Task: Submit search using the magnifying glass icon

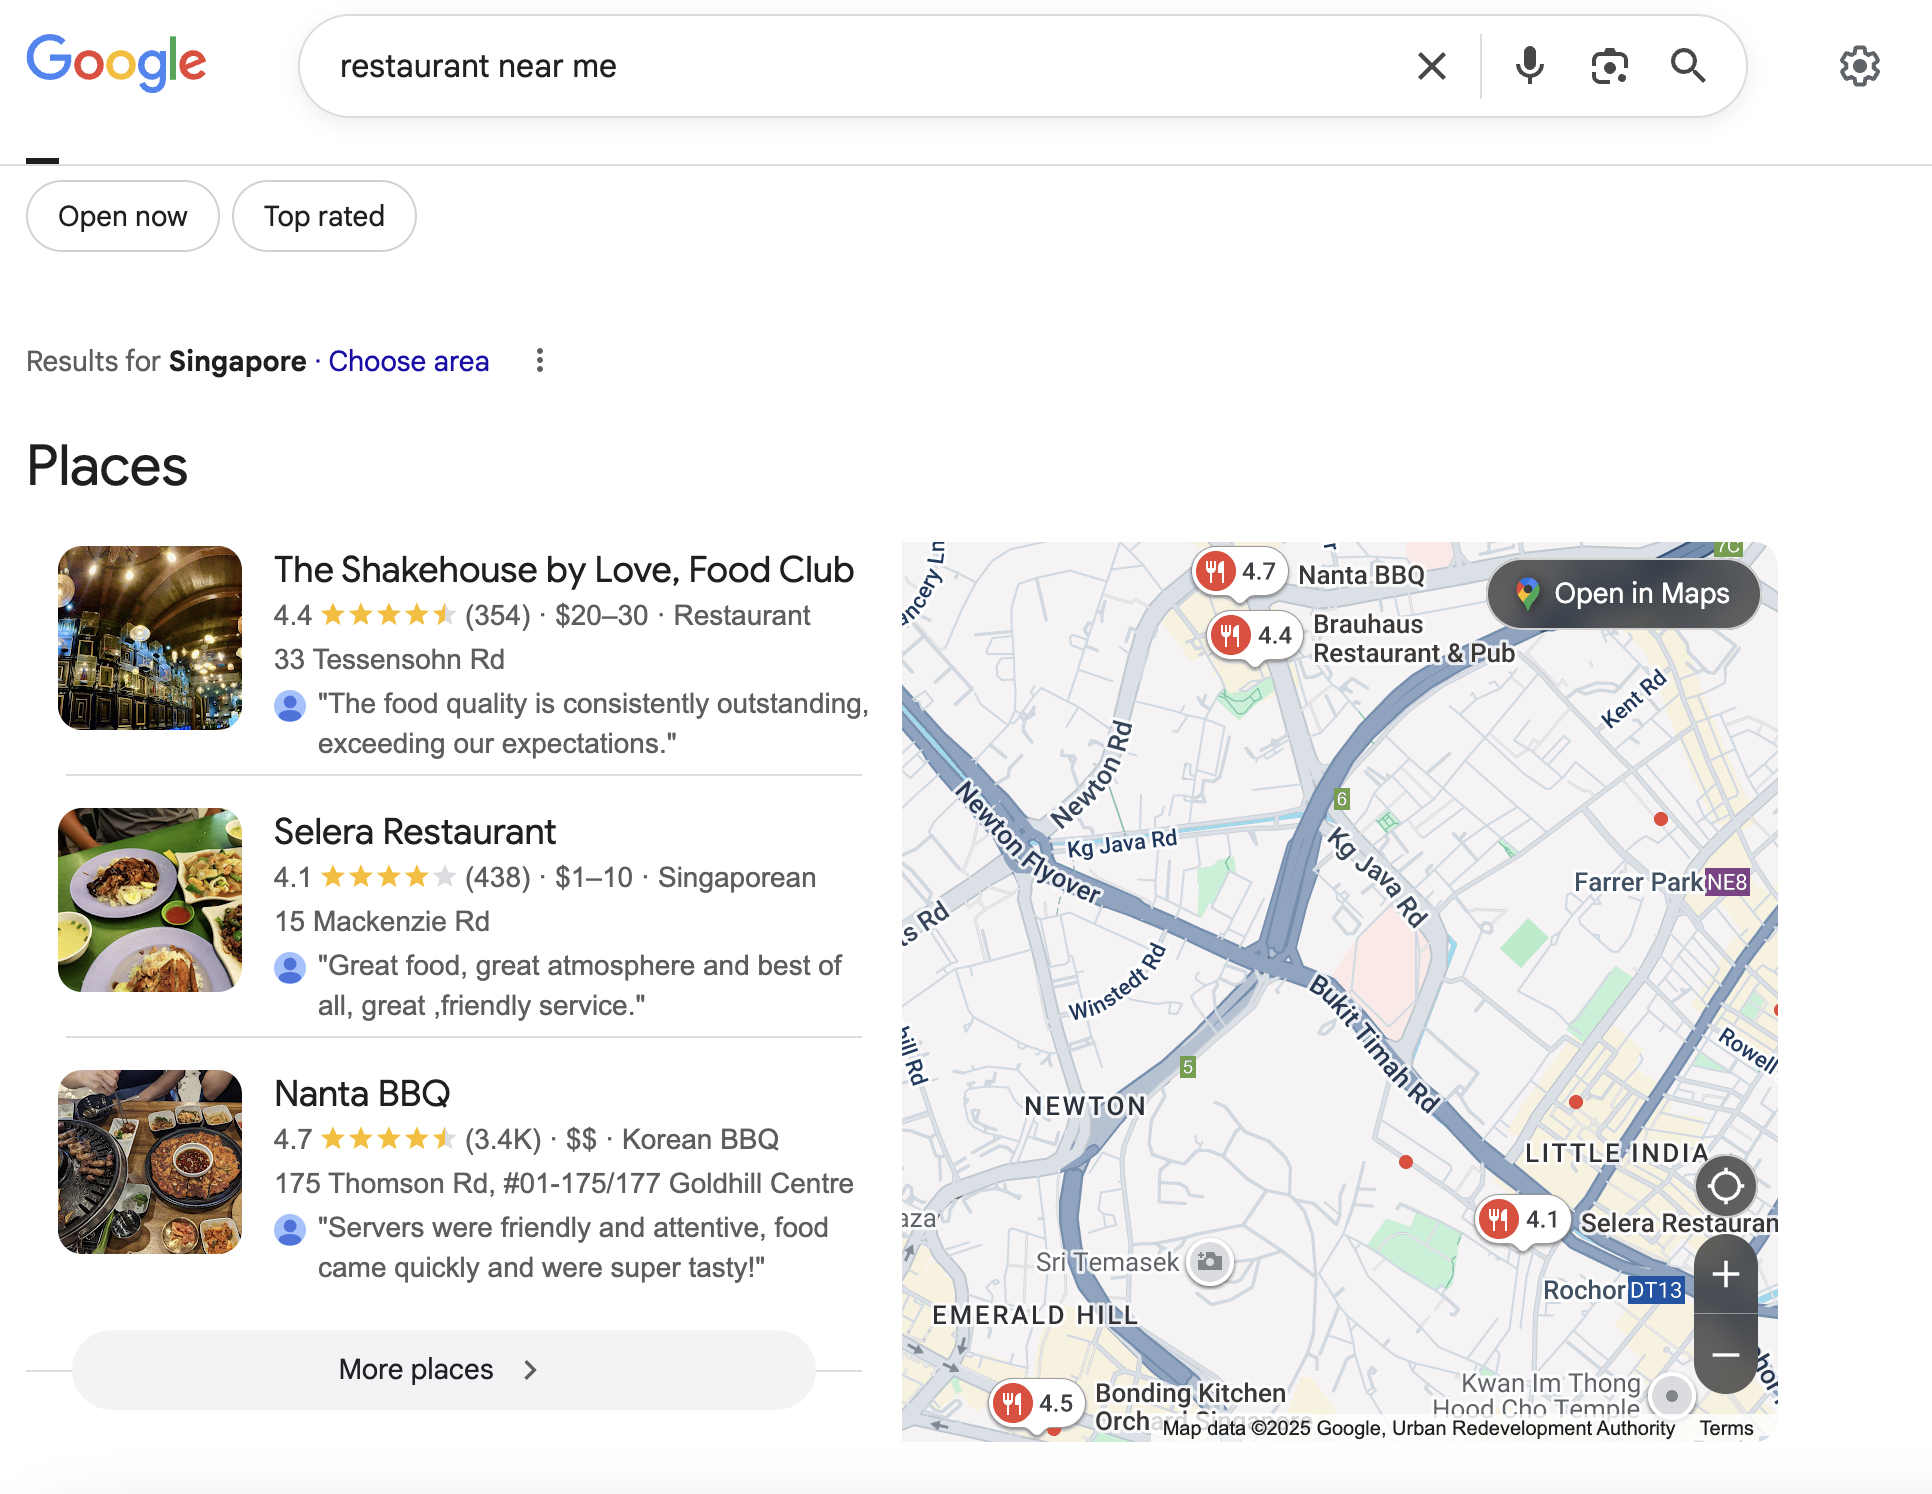Action: coord(1688,66)
